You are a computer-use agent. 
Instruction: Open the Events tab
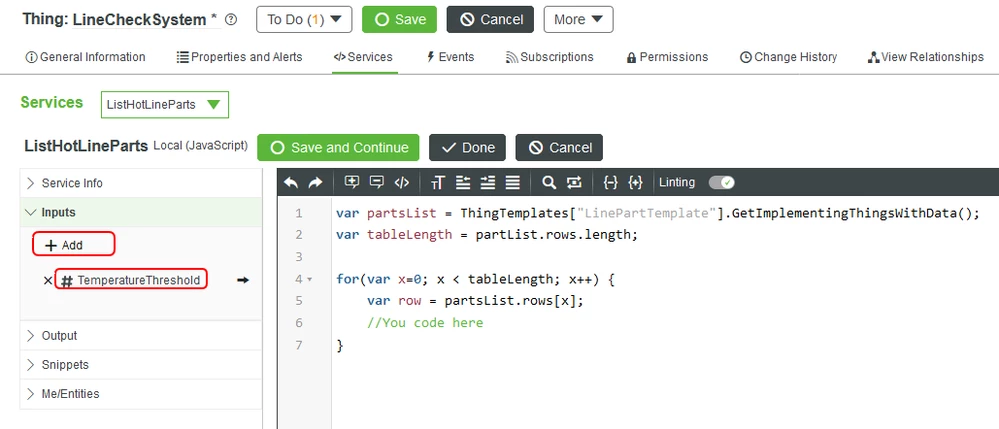[x=450, y=57]
